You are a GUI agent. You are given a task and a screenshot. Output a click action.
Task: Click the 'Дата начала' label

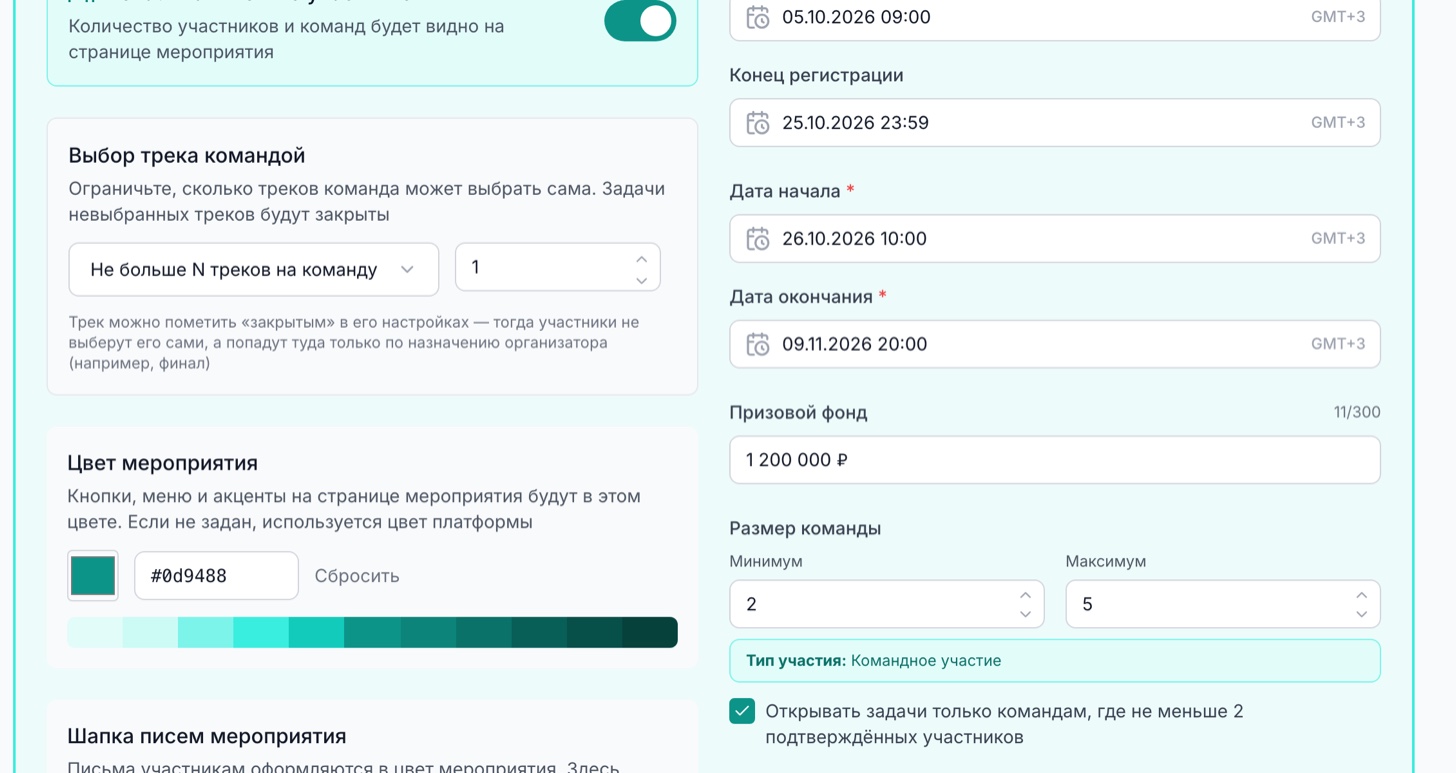[x=785, y=191]
